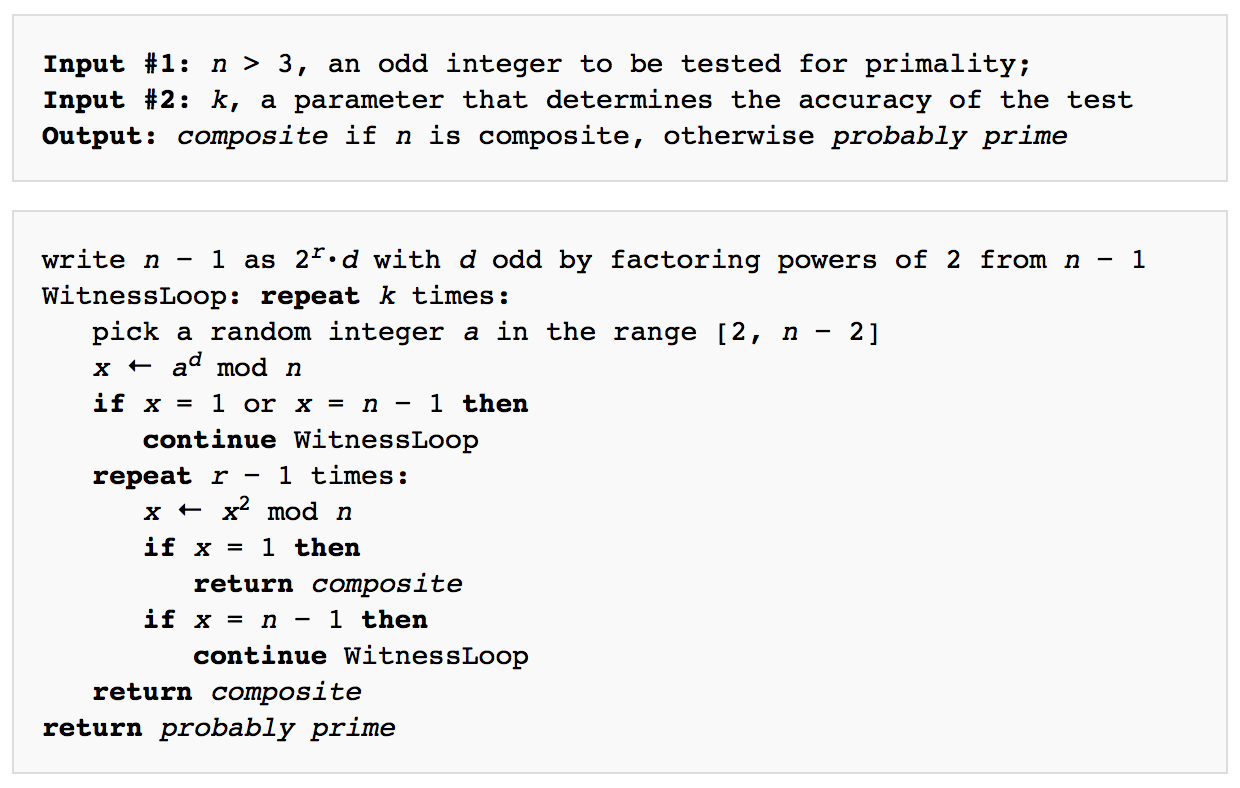Image resolution: width=1240 pixels, height=788 pixels.
Task: Click the last "return composite" statement
Action: point(227,692)
